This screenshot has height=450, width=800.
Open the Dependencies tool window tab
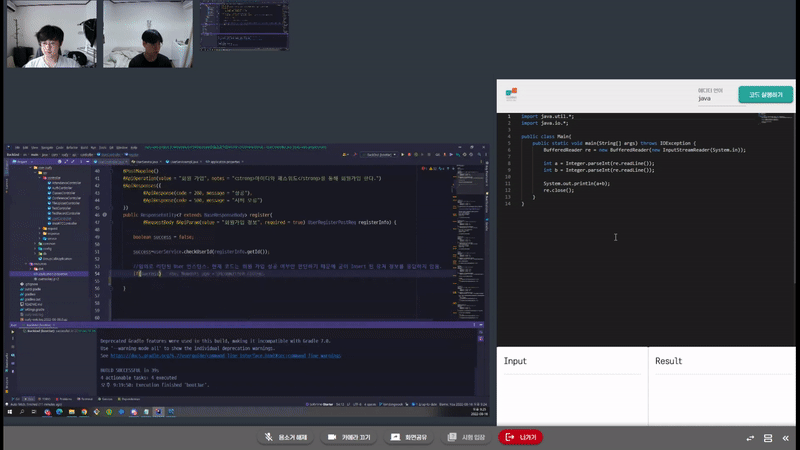point(129,399)
